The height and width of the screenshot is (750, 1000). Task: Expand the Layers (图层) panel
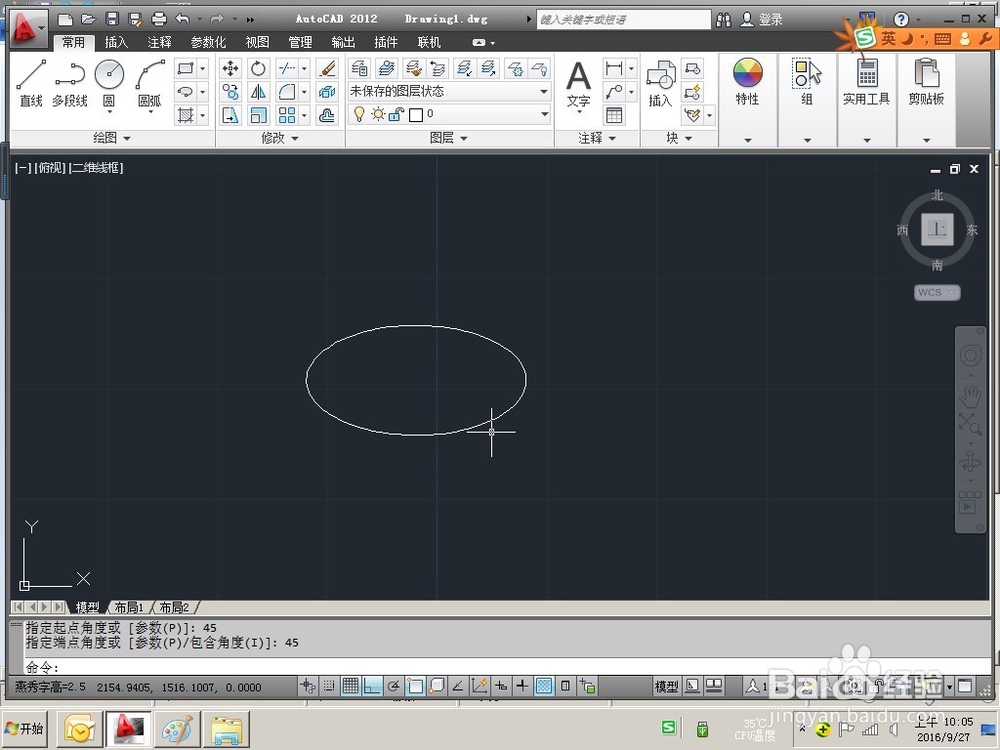pos(449,138)
